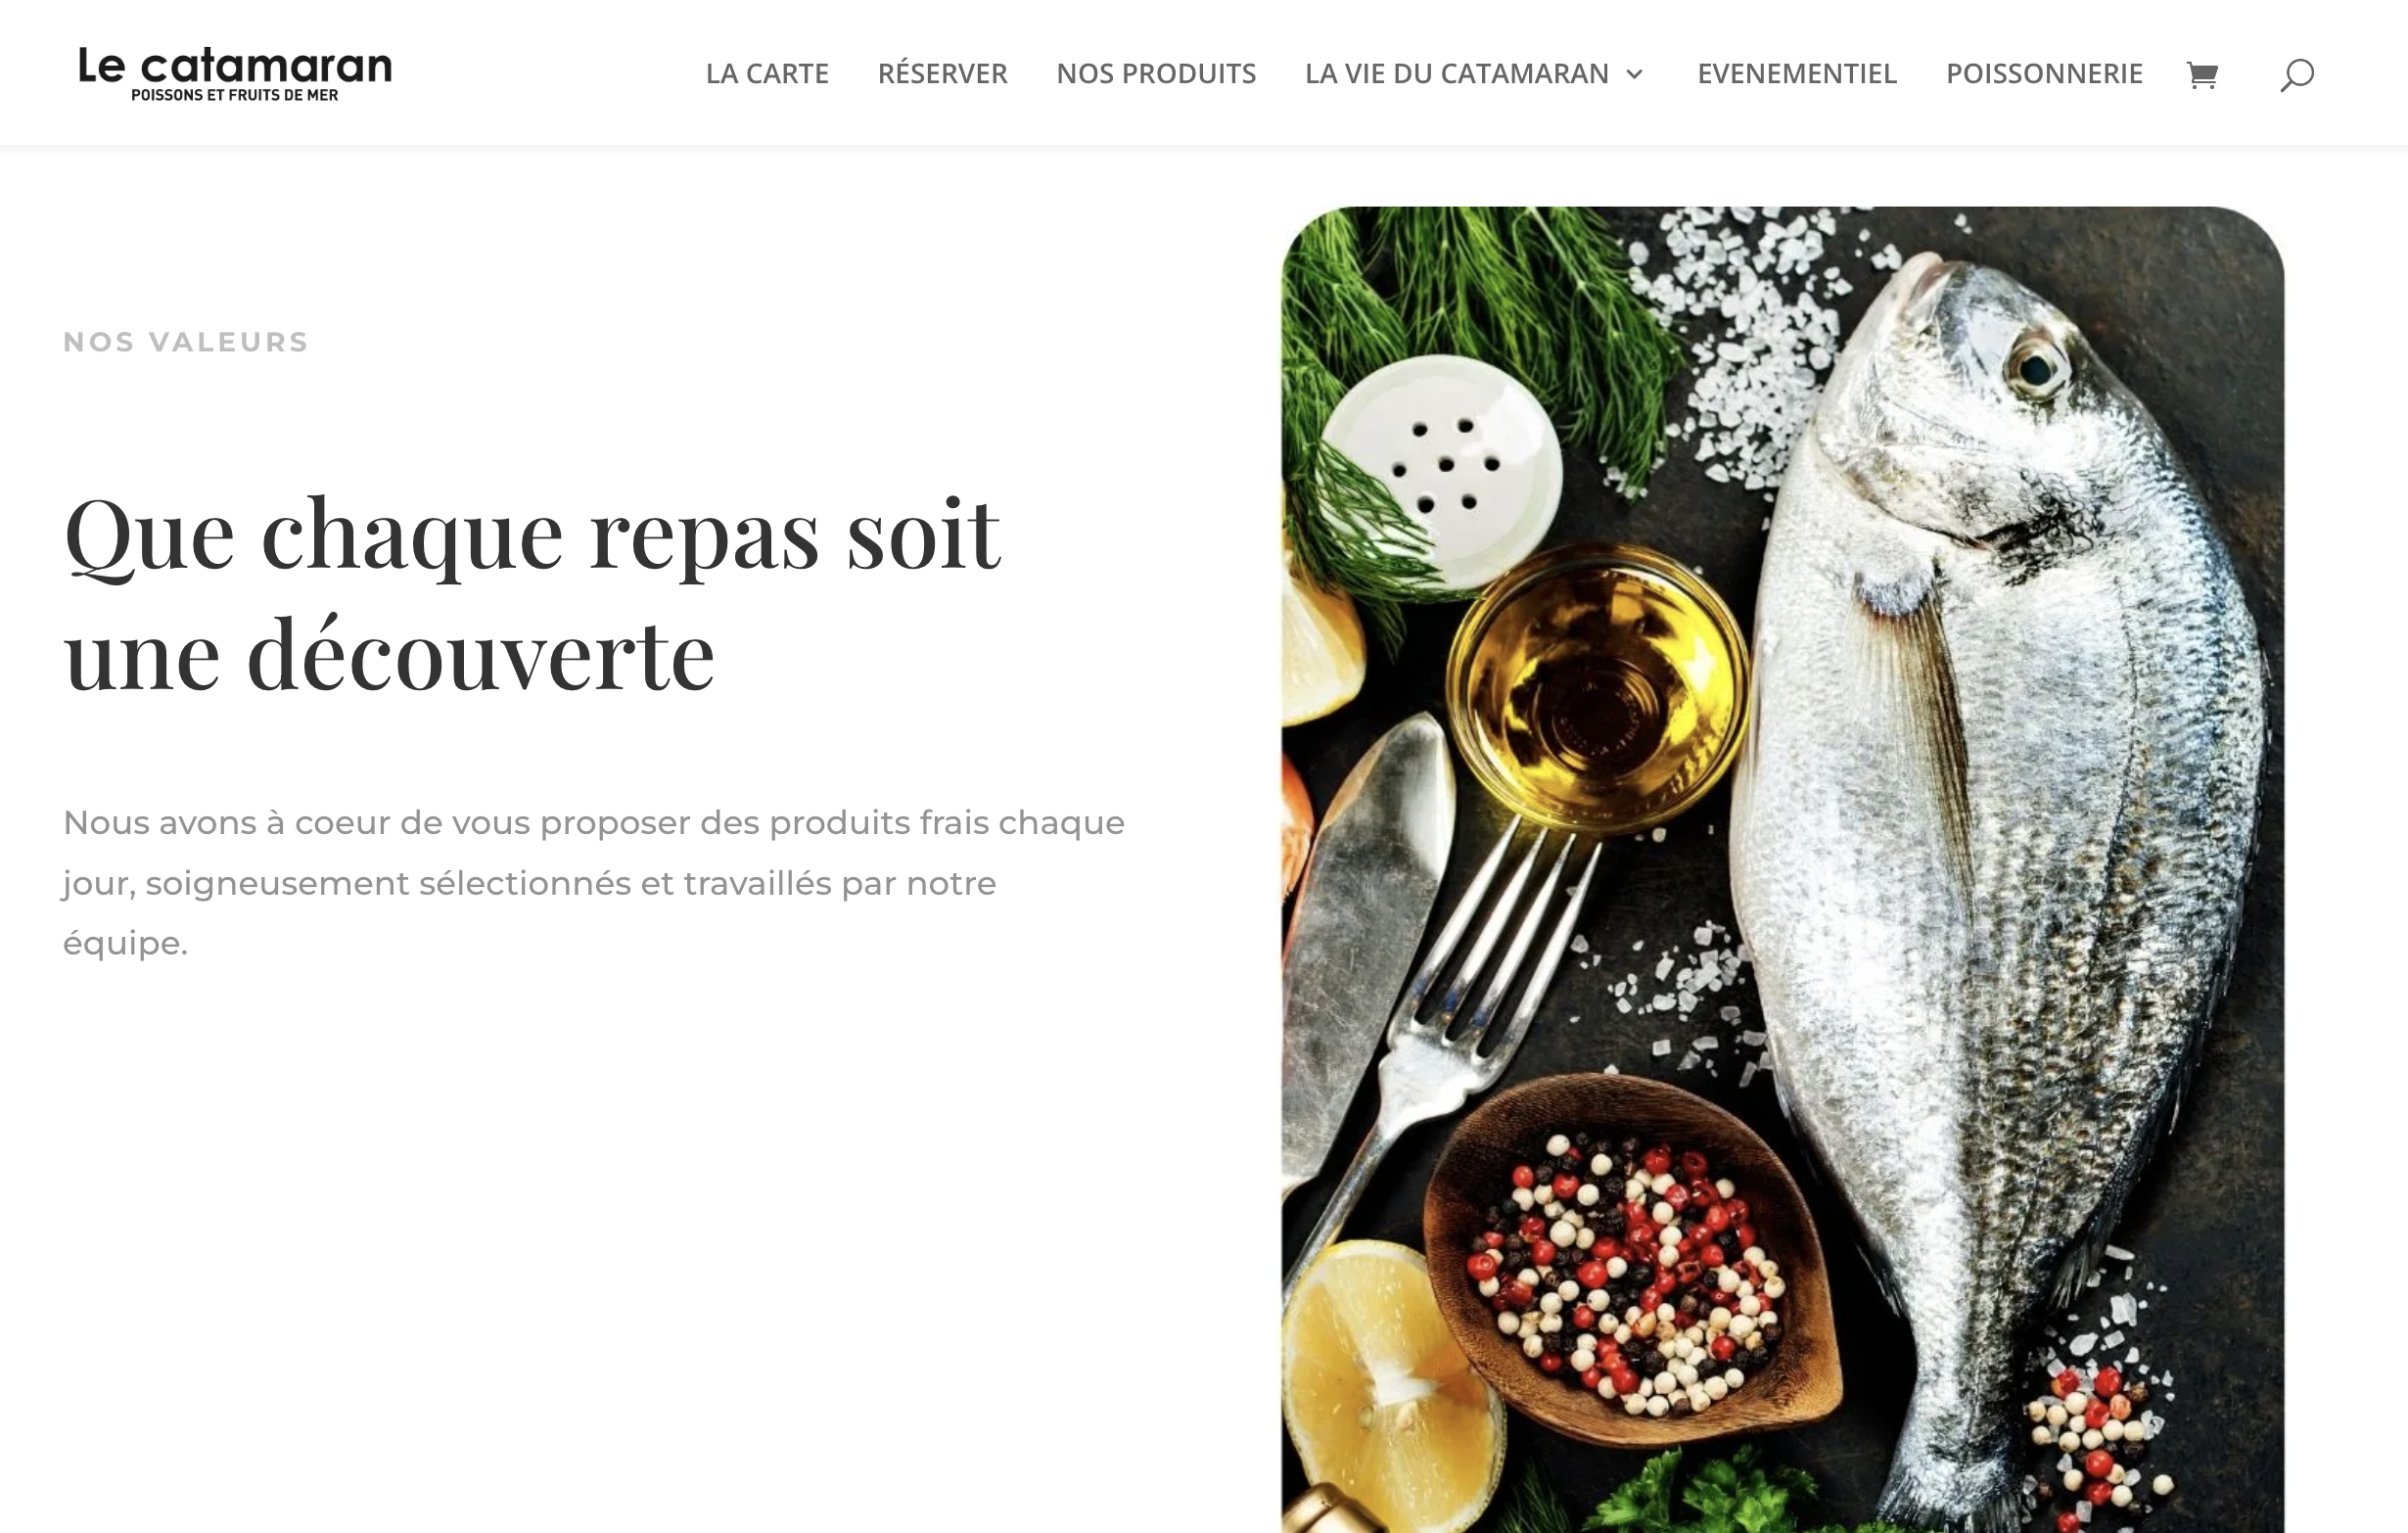Click the NOS VALEURS label
This screenshot has height=1533, width=2408.
click(x=186, y=342)
